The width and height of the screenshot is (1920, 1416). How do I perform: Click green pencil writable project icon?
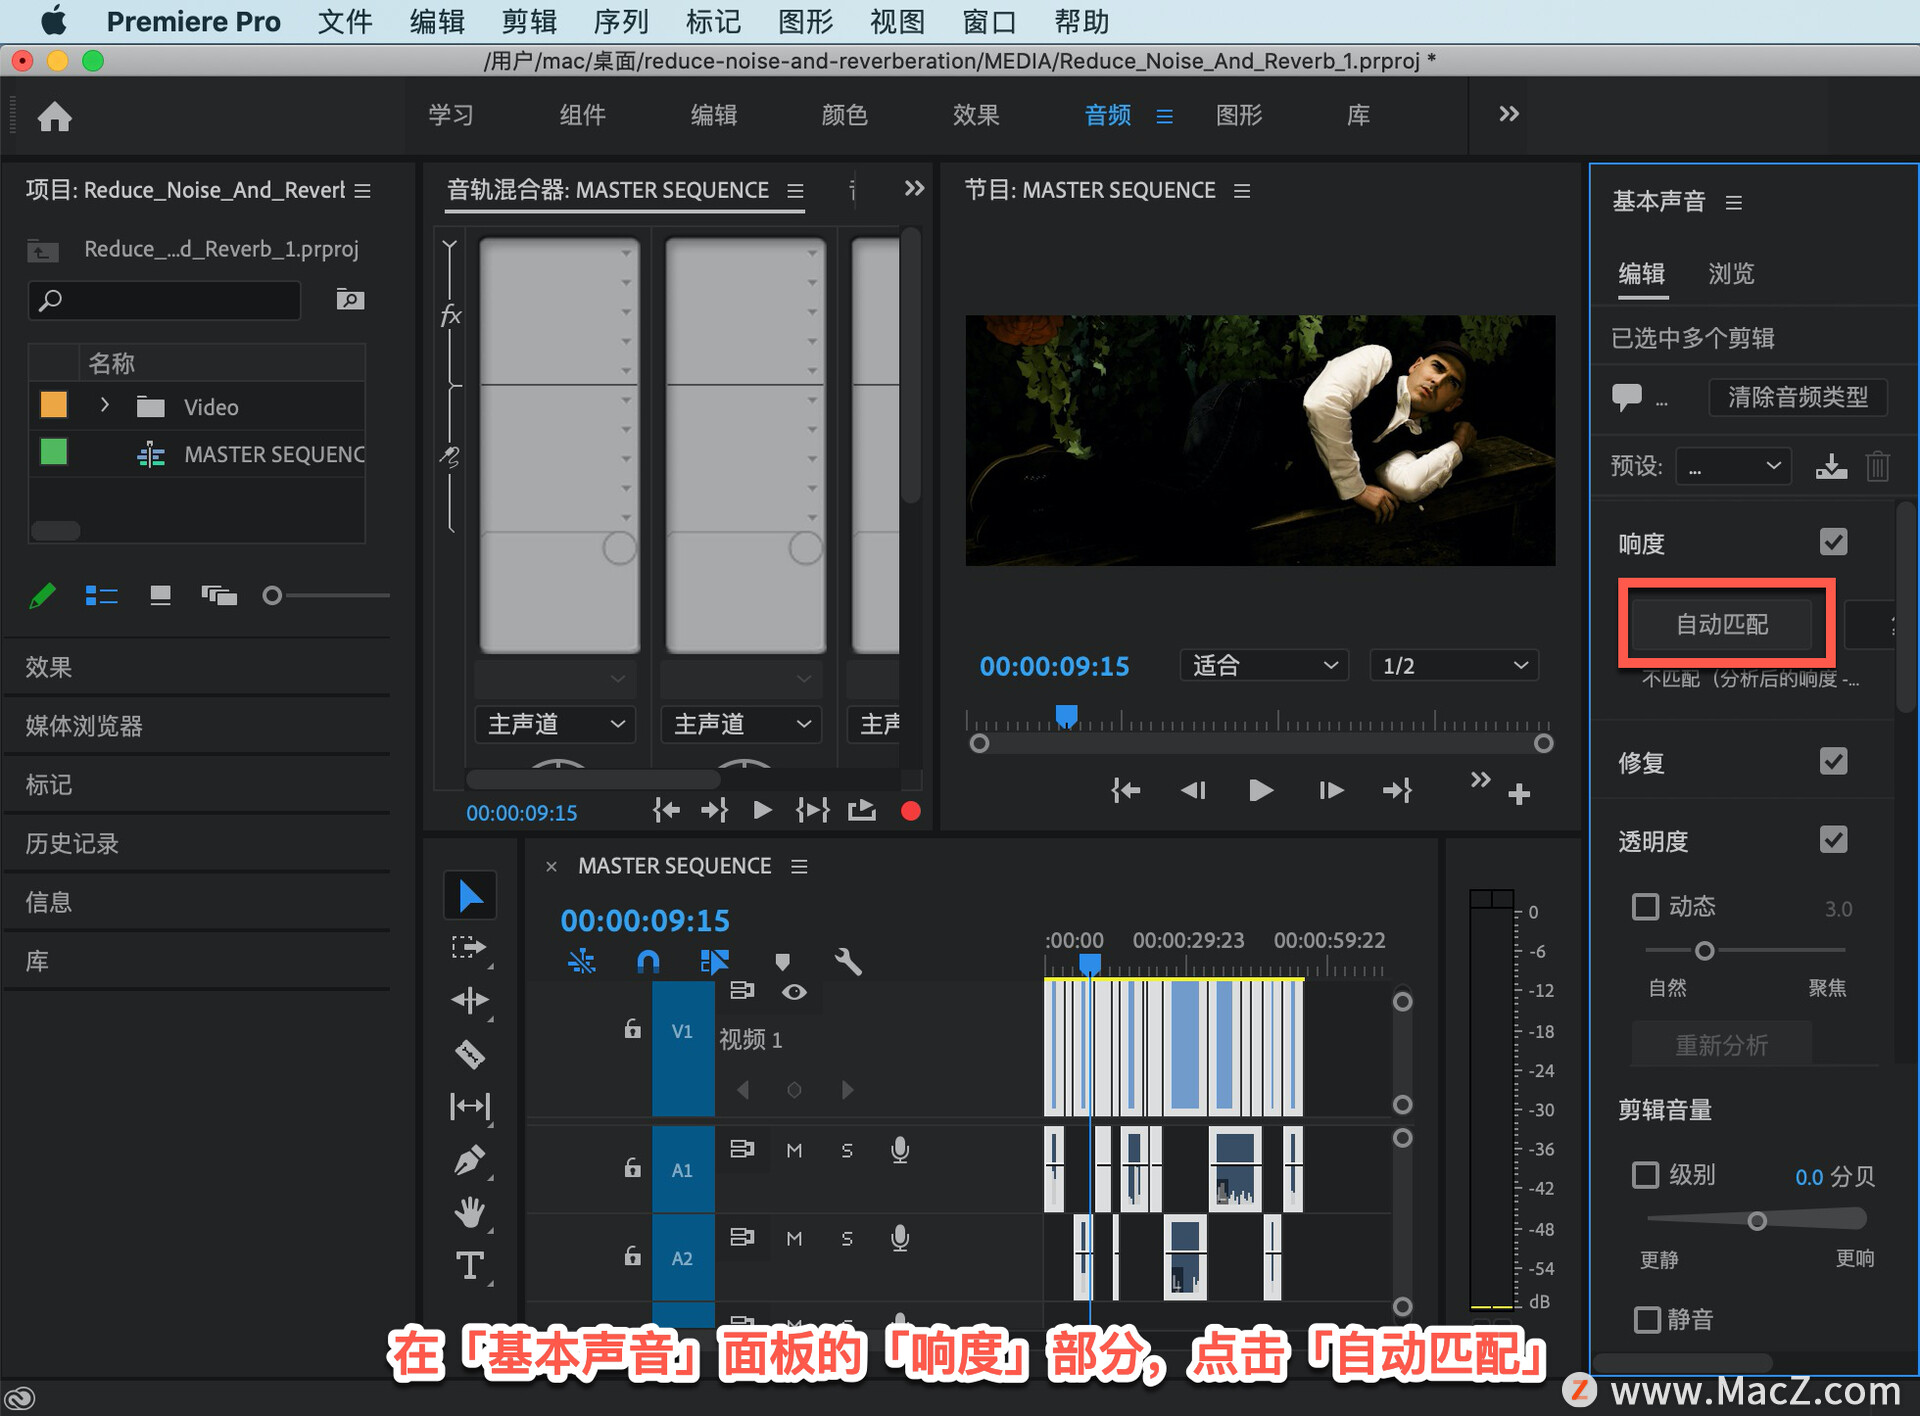(42, 596)
